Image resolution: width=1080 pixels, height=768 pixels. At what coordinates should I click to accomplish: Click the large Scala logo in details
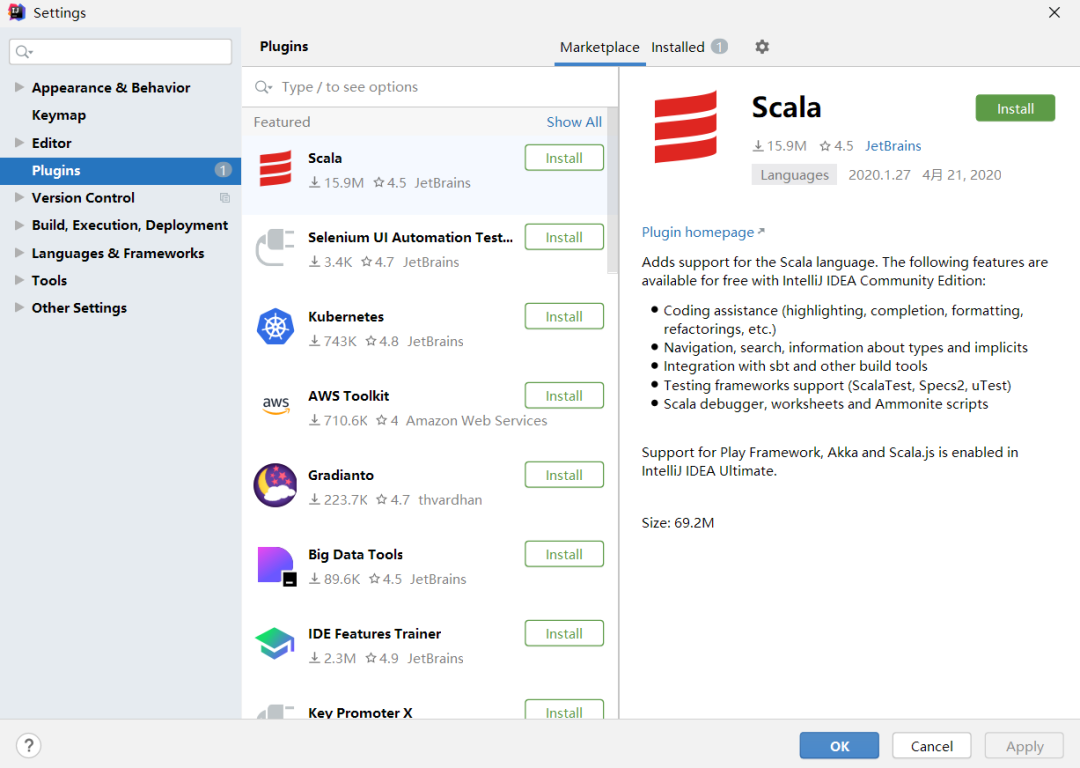coord(685,127)
